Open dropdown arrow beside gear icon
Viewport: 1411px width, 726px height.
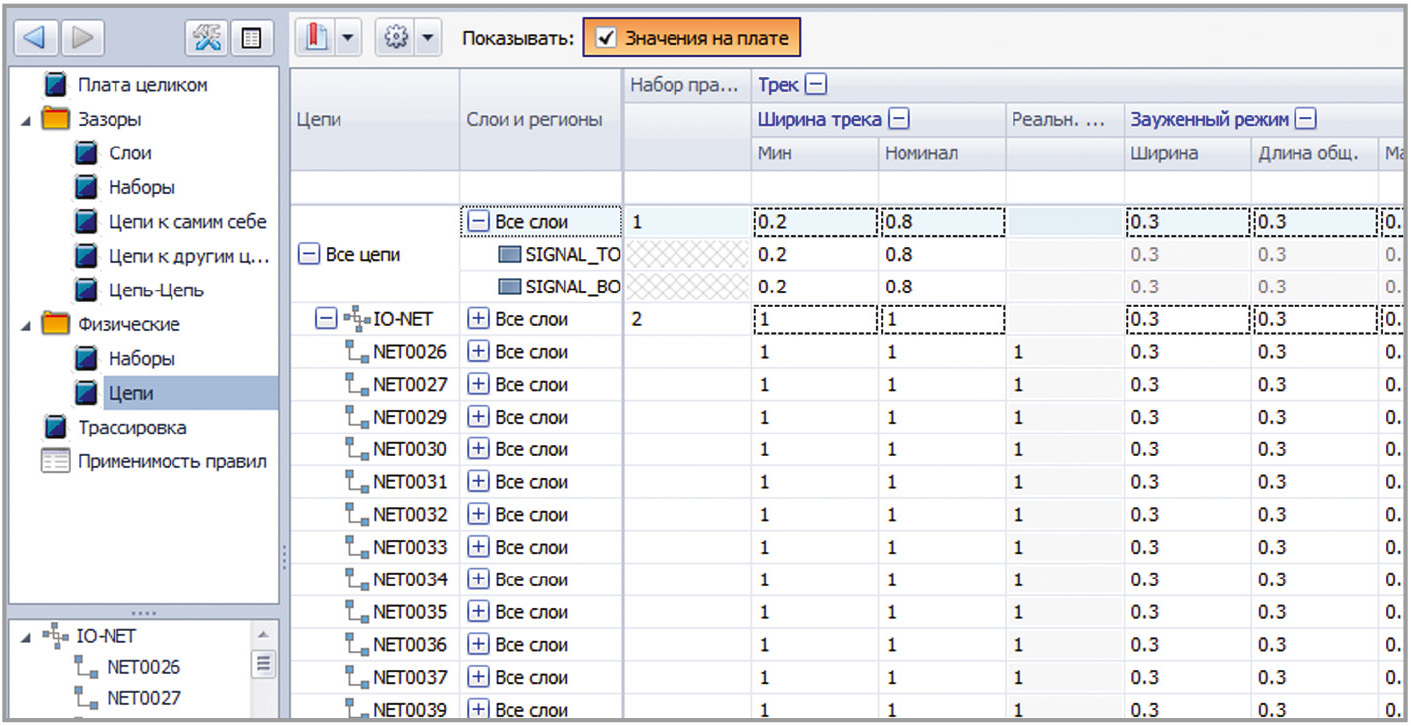point(427,39)
